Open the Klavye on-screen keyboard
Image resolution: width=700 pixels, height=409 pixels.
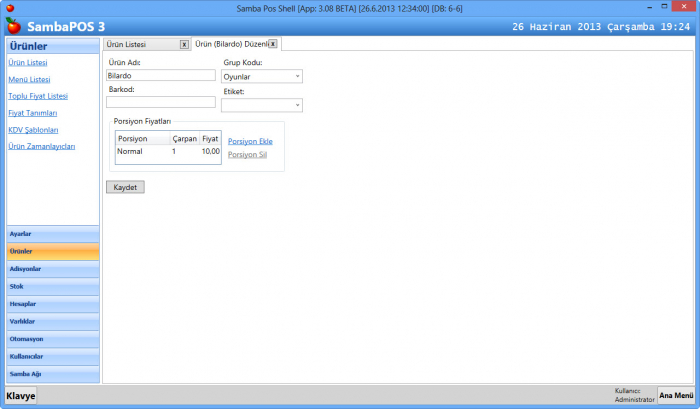pos(20,396)
